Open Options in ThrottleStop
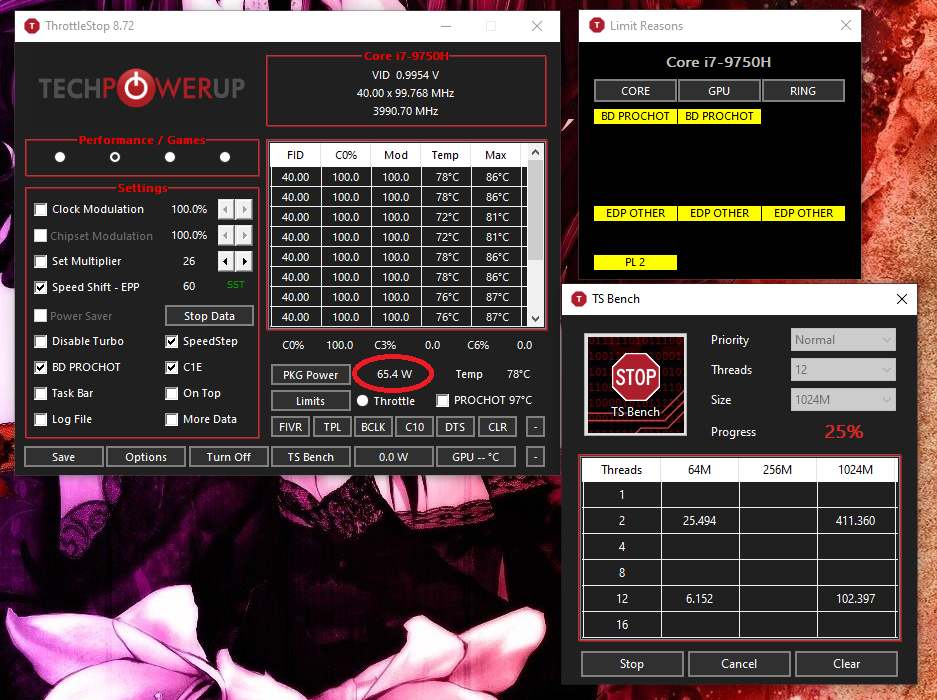The image size is (937, 700). [x=146, y=457]
